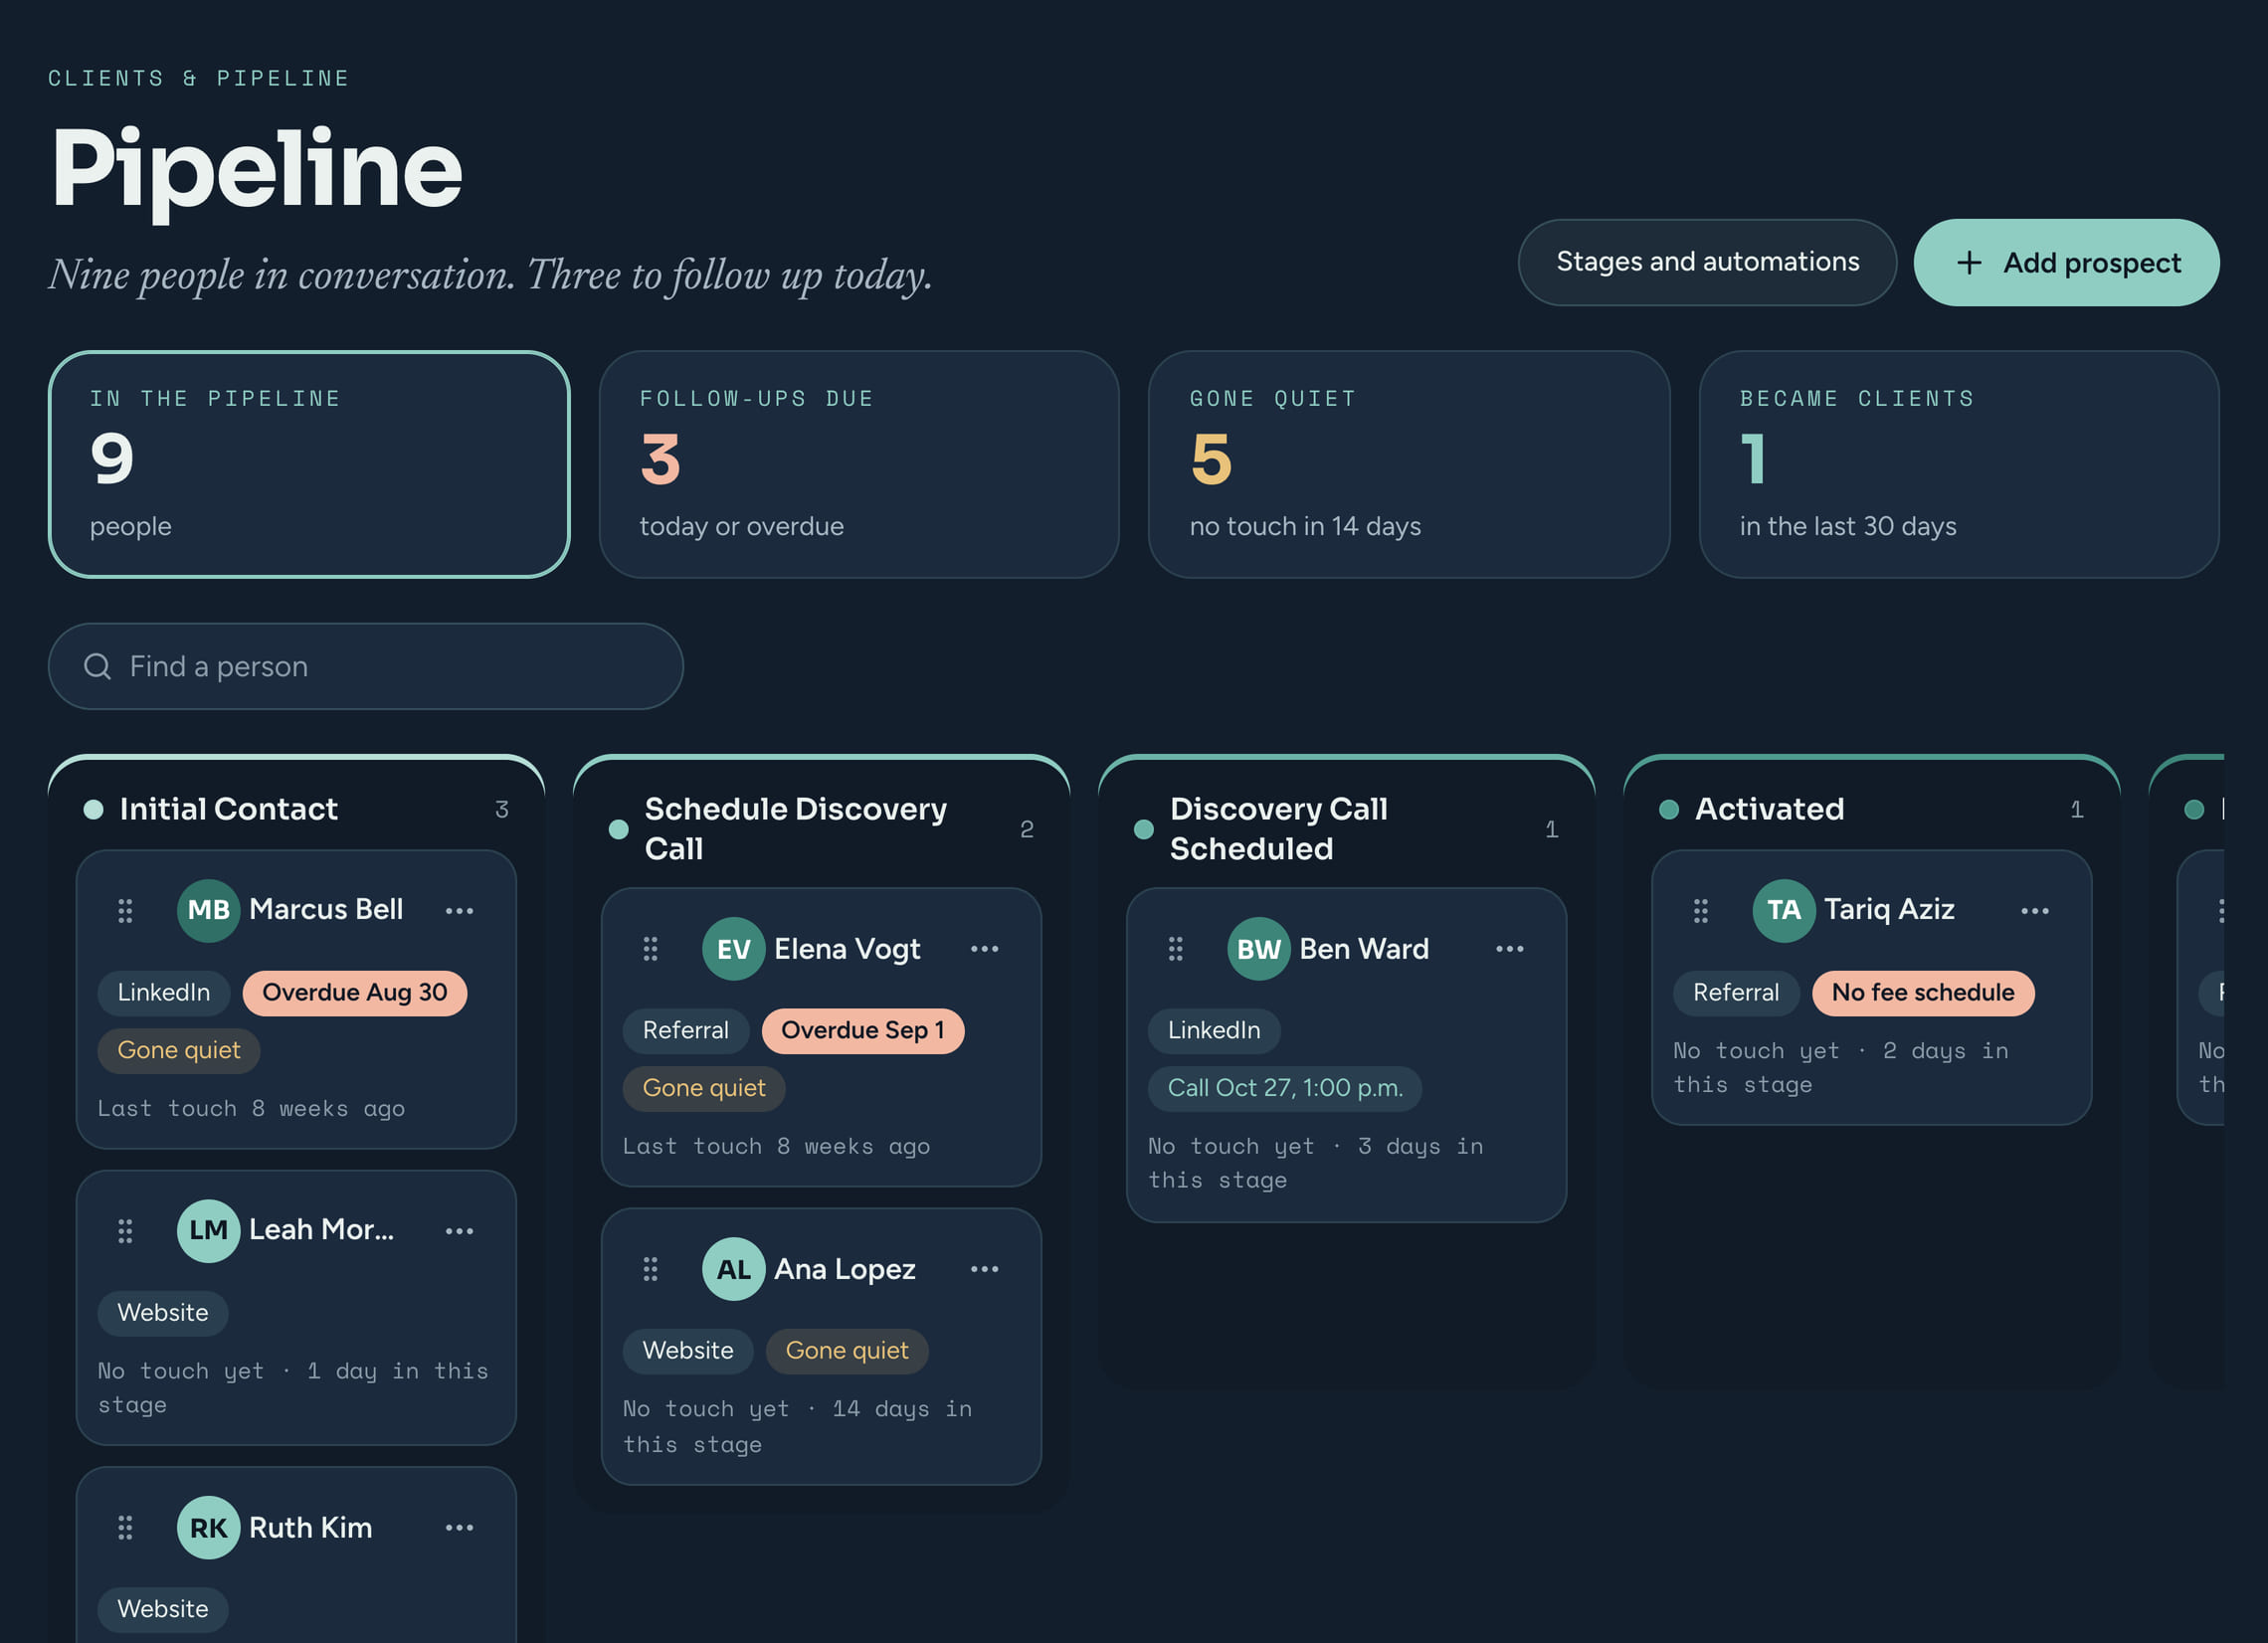Image resolution: width=2268 pixels, height=1643 pixels.
Task: Open Stages and automations
Action: click(1707, 262)
